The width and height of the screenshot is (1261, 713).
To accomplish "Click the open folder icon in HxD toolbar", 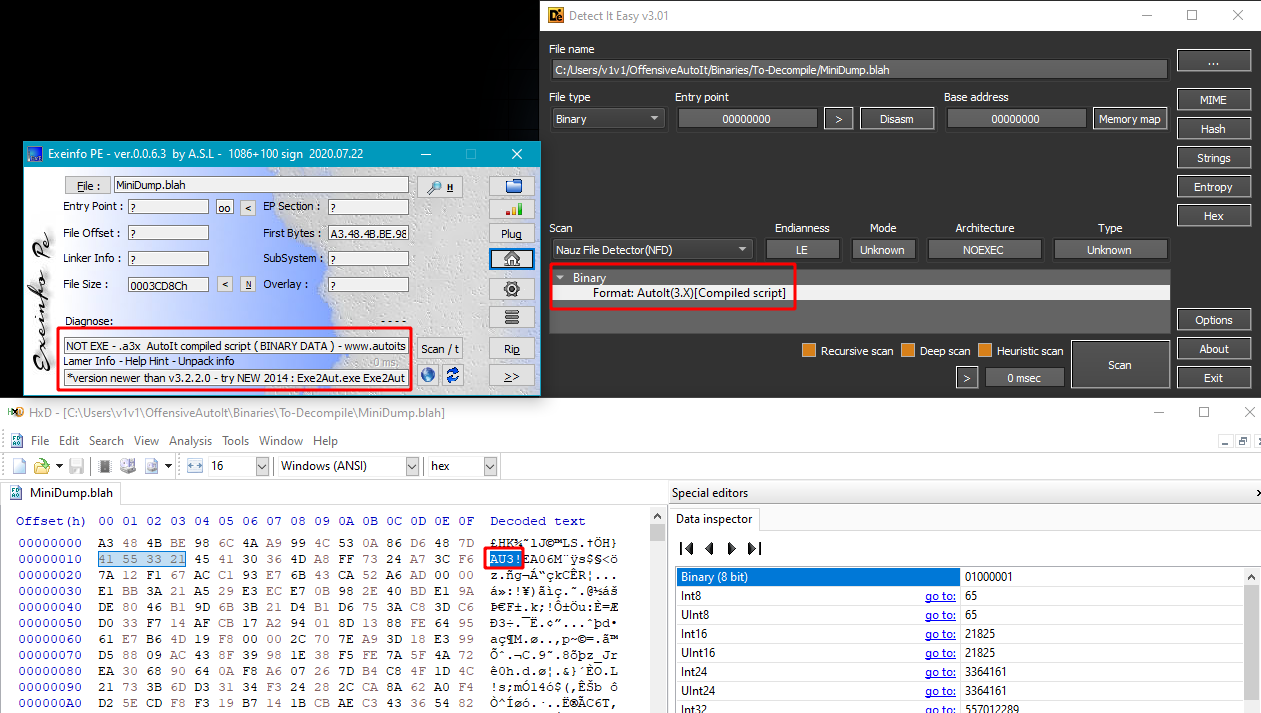I will click(x=41, y=466).
